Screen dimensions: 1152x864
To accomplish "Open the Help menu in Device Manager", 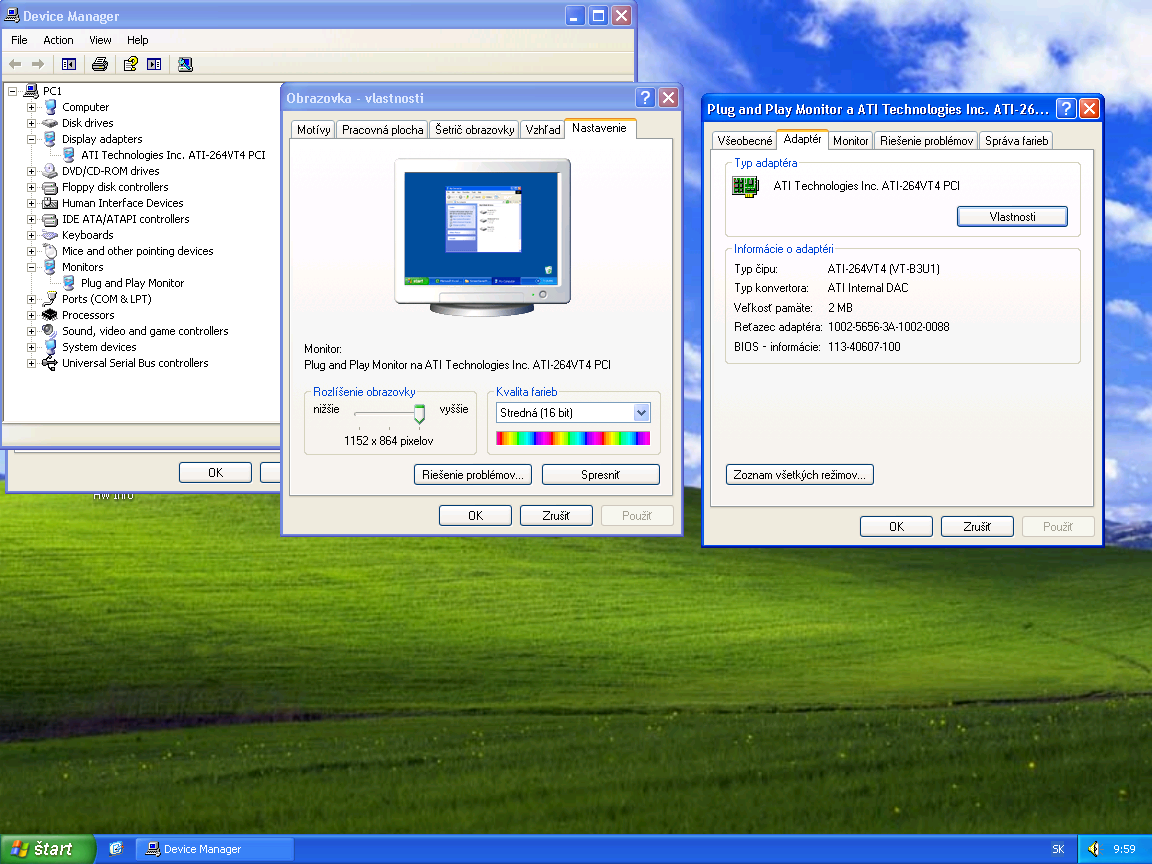I will [x=137, y=40].
